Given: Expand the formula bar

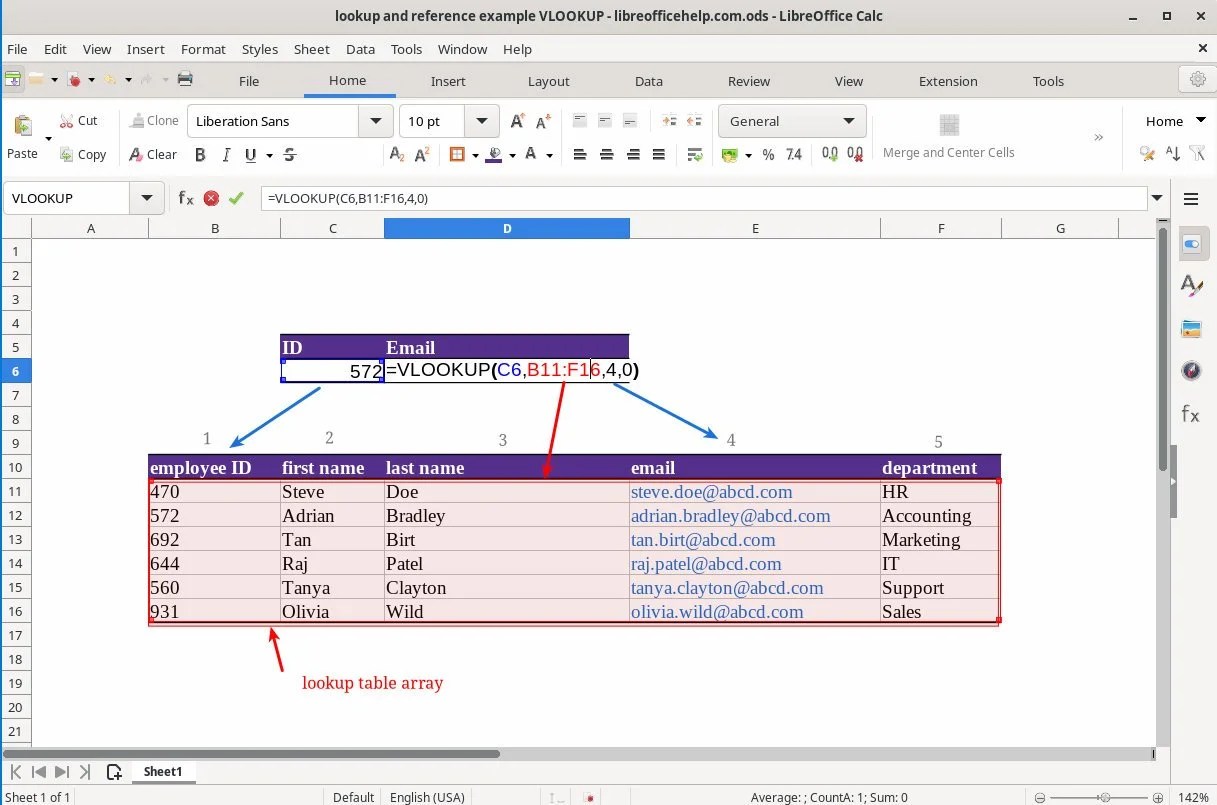Looking at the screenshot, I should [x=1158, y=198].
